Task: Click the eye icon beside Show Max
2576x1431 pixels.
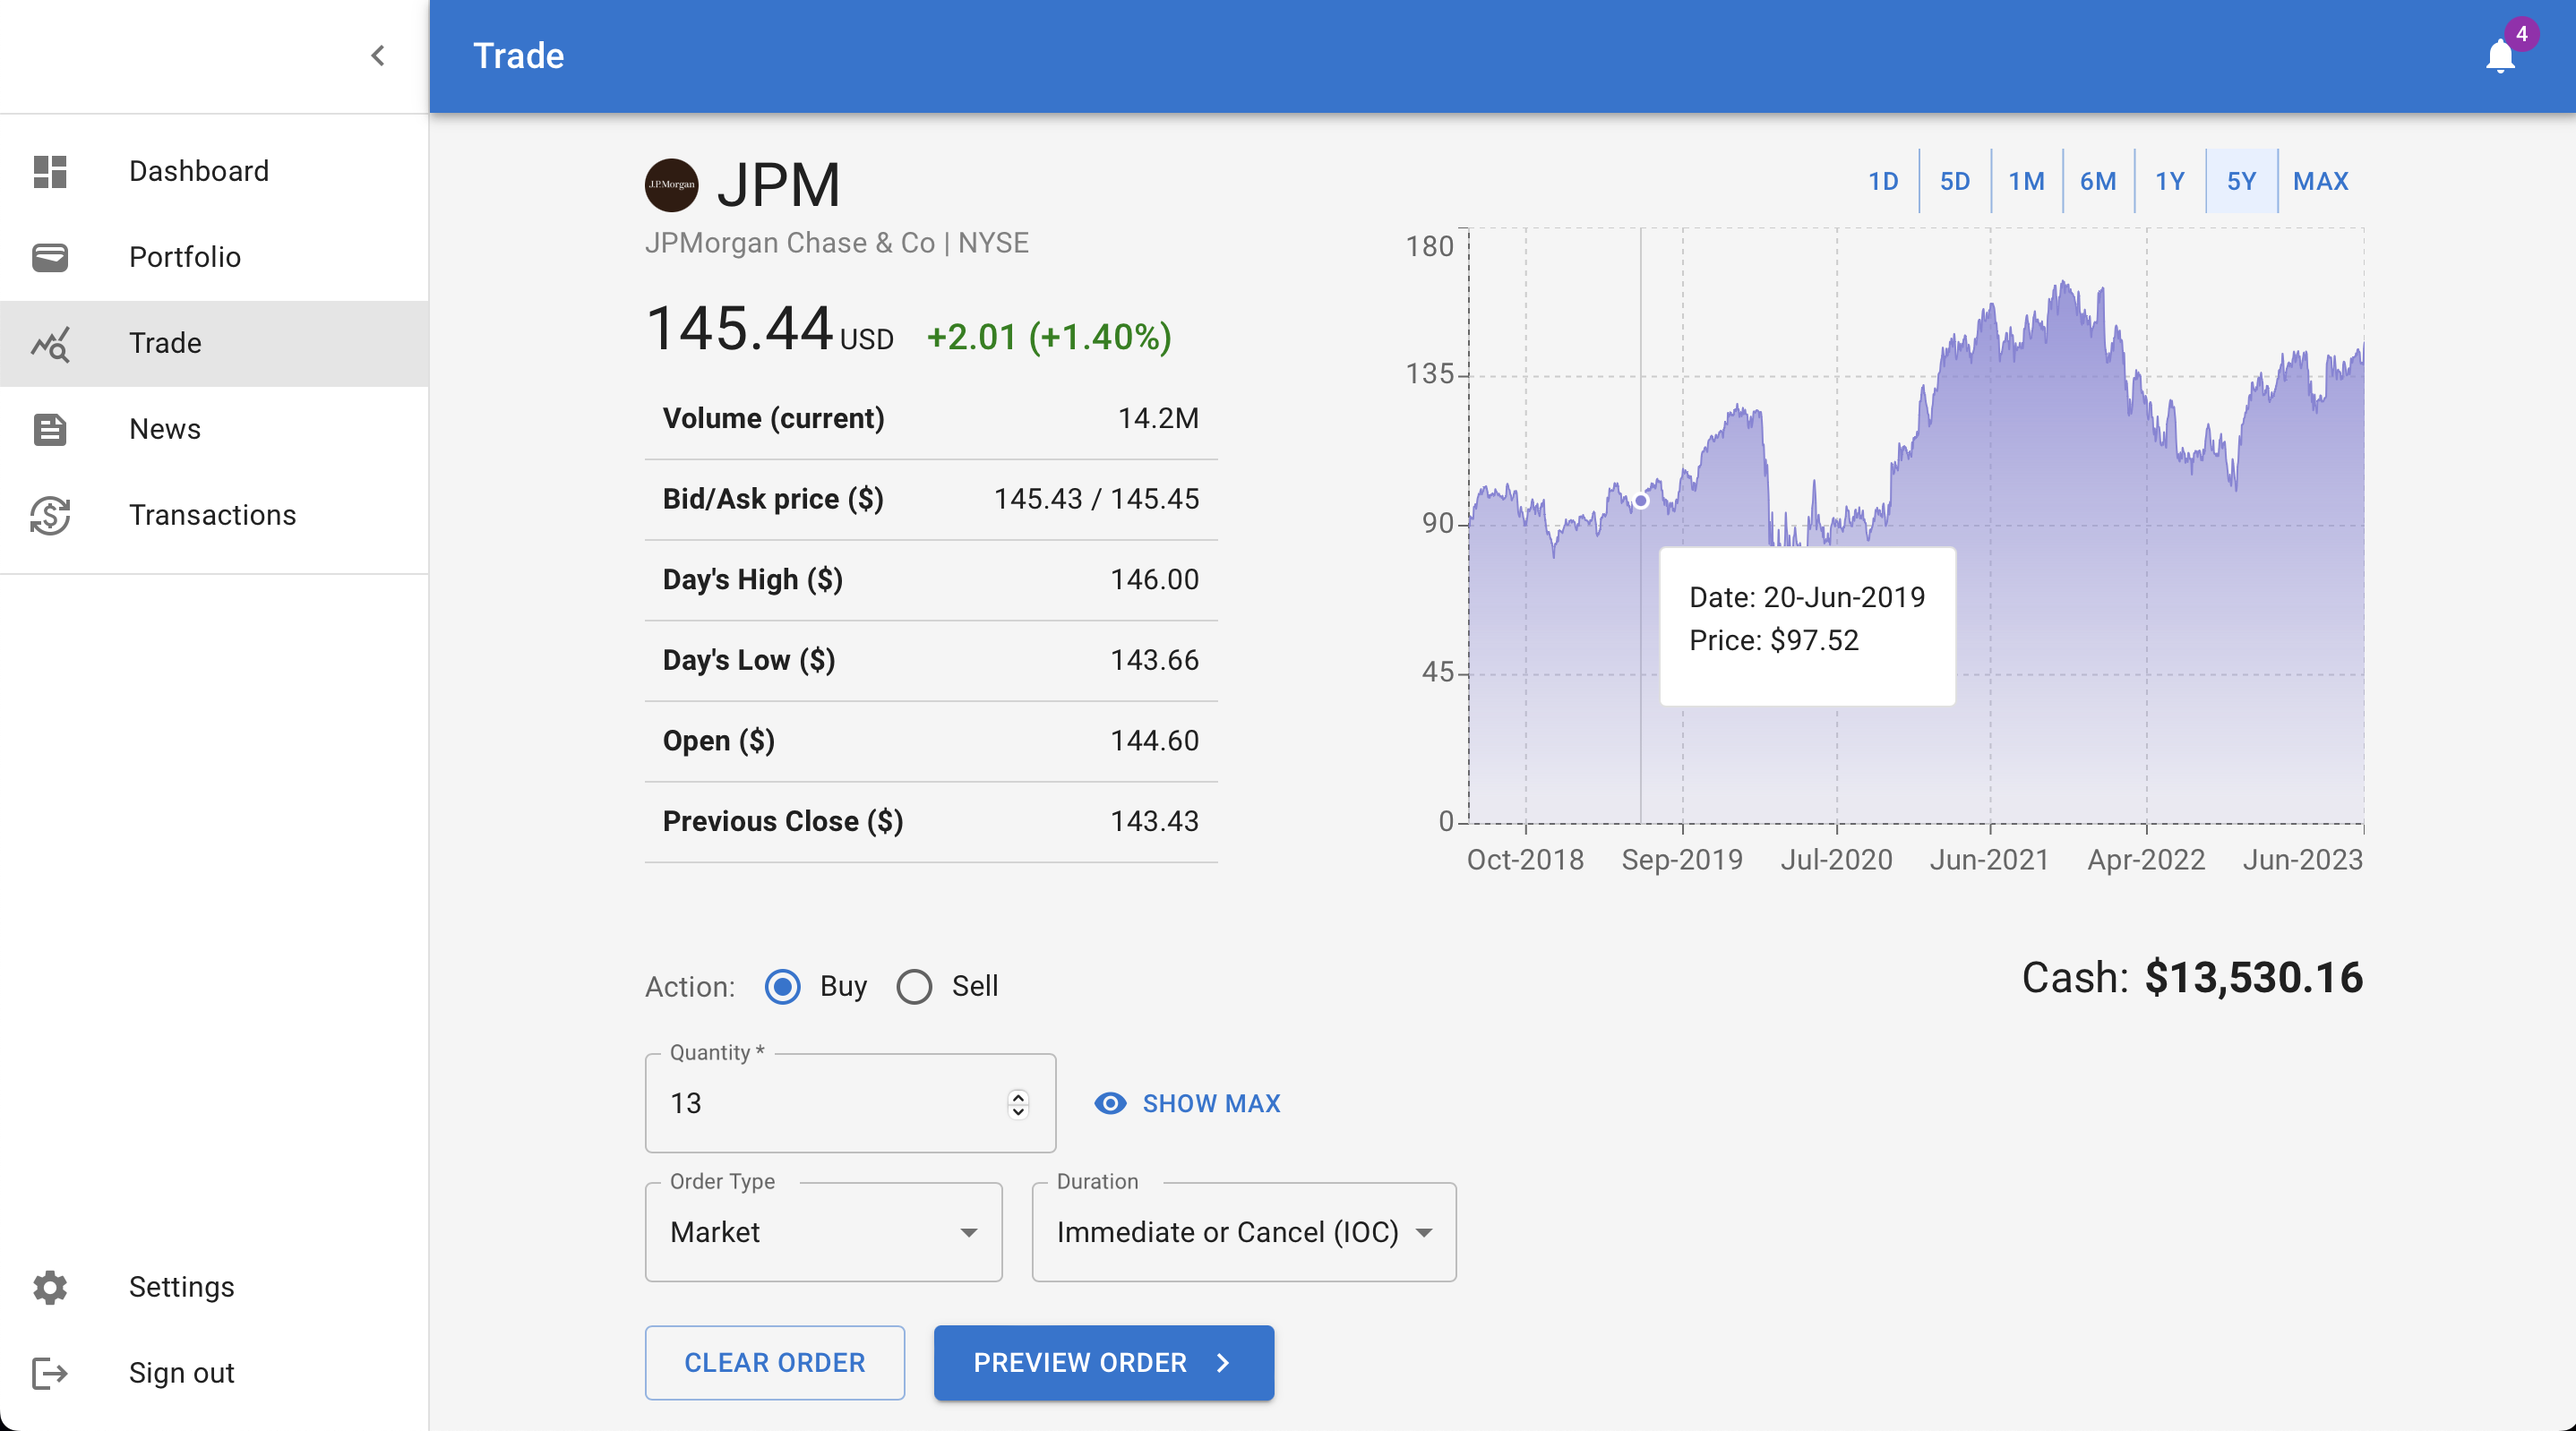Action: pyautogui.click(x=1110, y=1103)
